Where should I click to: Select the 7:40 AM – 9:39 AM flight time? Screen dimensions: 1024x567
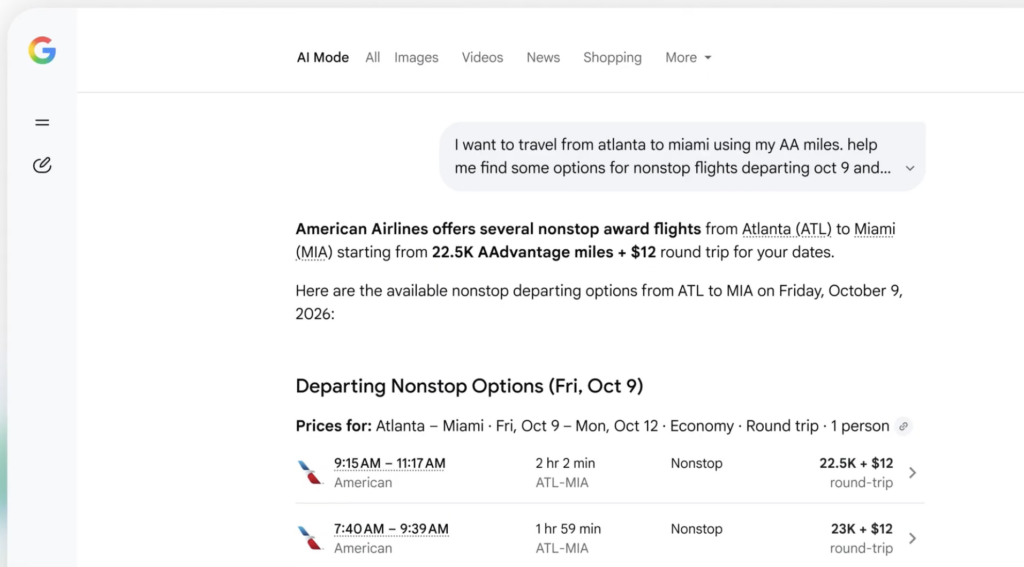pyautogui.click(x=391, y=529)
